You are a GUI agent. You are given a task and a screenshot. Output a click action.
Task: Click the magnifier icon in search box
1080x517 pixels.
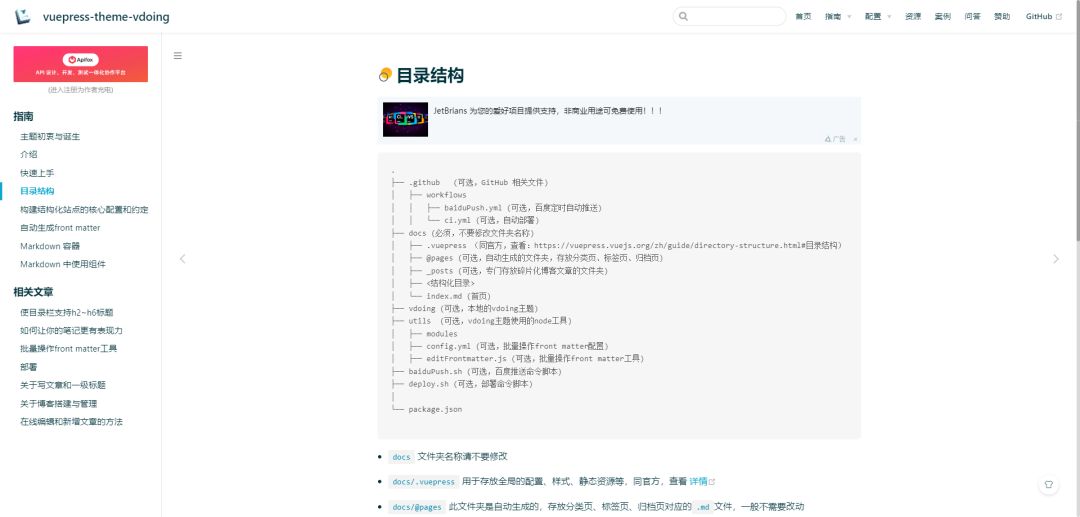click(x=683, y=17)
